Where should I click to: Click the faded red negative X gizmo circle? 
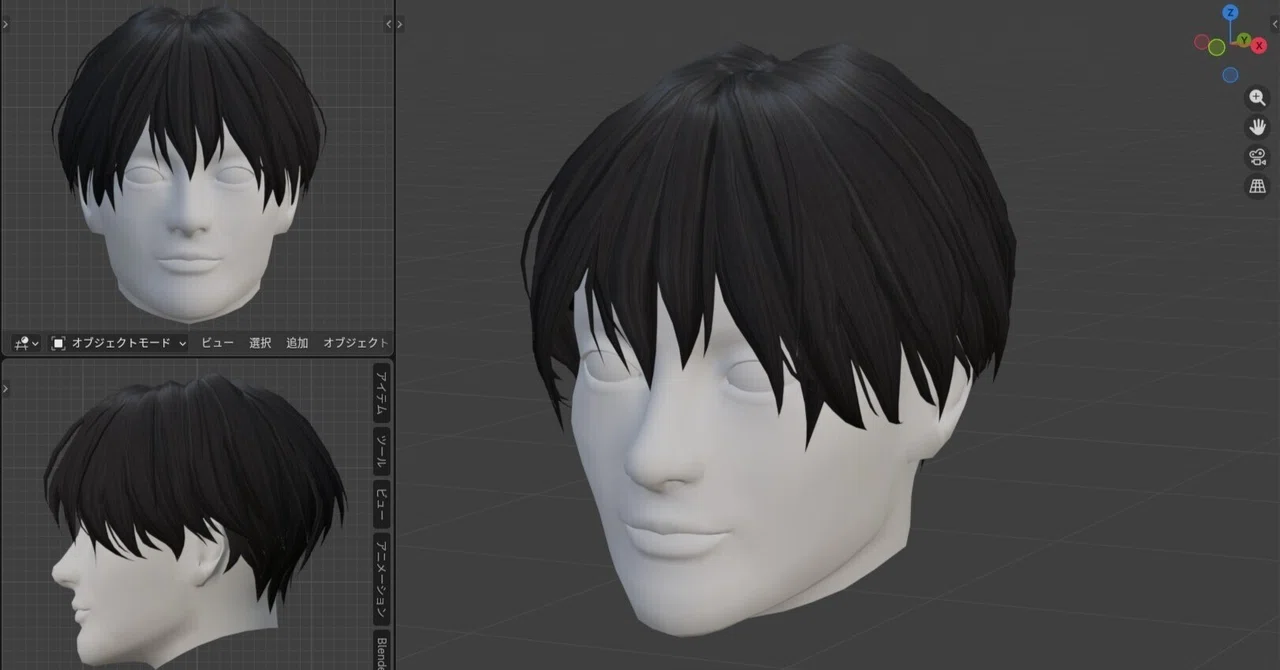click(1202, 42)
